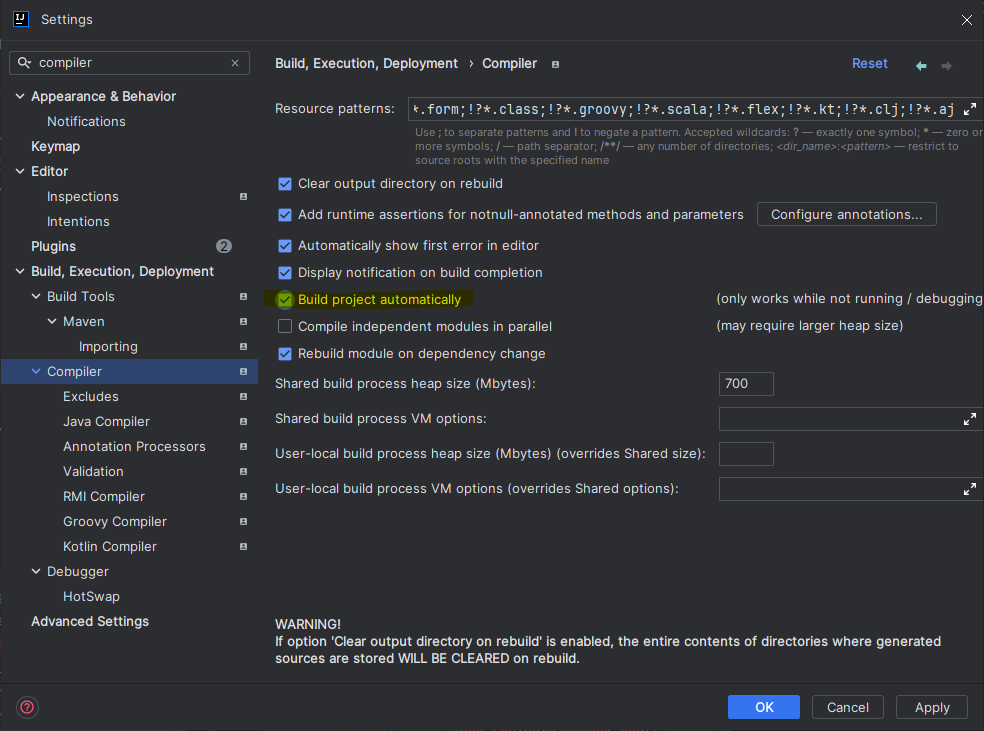The height and width of the screenshot is (731, 984).
Task: Collapse the Maven node chevron
Action: pos(52,321)
